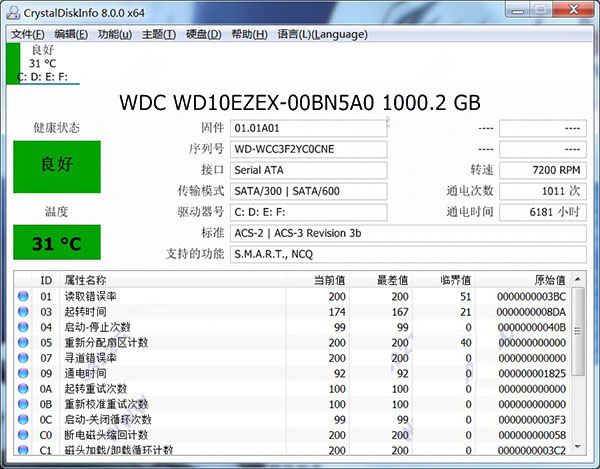Open the 主题(T) menu

[159, 34]
